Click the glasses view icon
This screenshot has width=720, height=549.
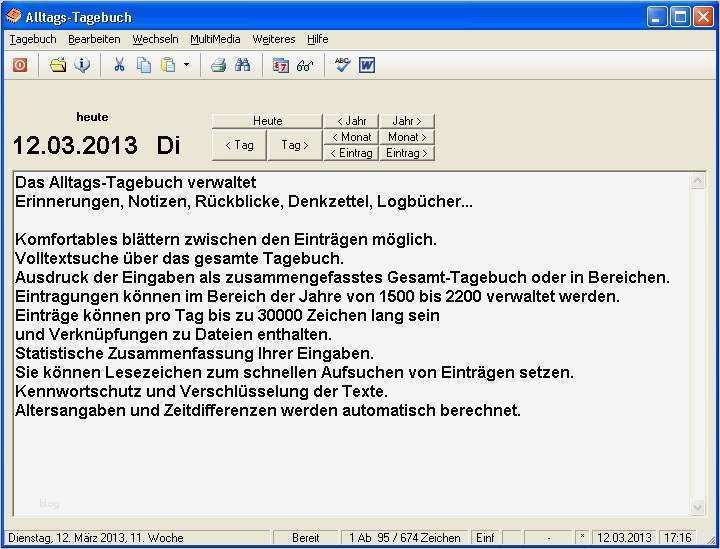point(305,65)
